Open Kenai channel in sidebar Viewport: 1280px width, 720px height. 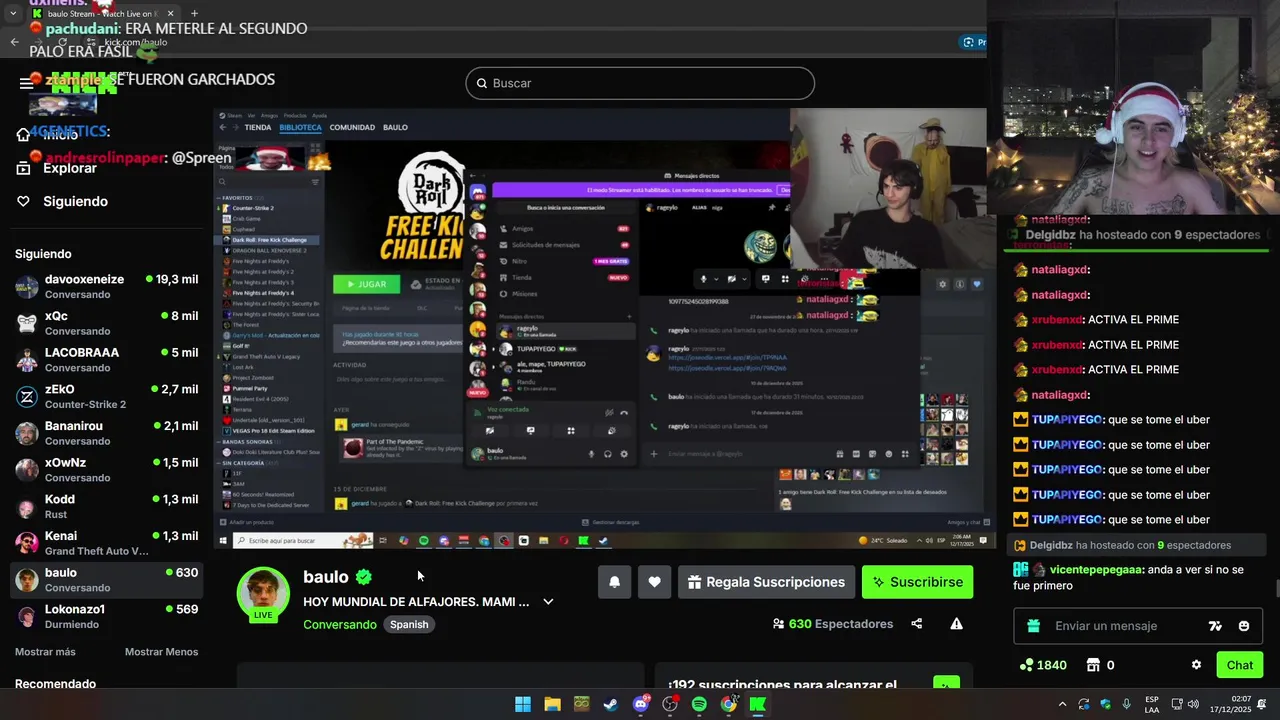105,543
